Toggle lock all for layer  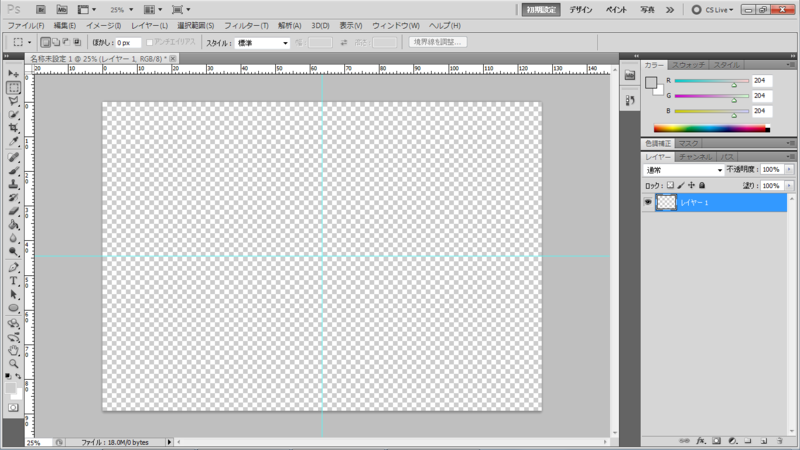tap(702, 185)
